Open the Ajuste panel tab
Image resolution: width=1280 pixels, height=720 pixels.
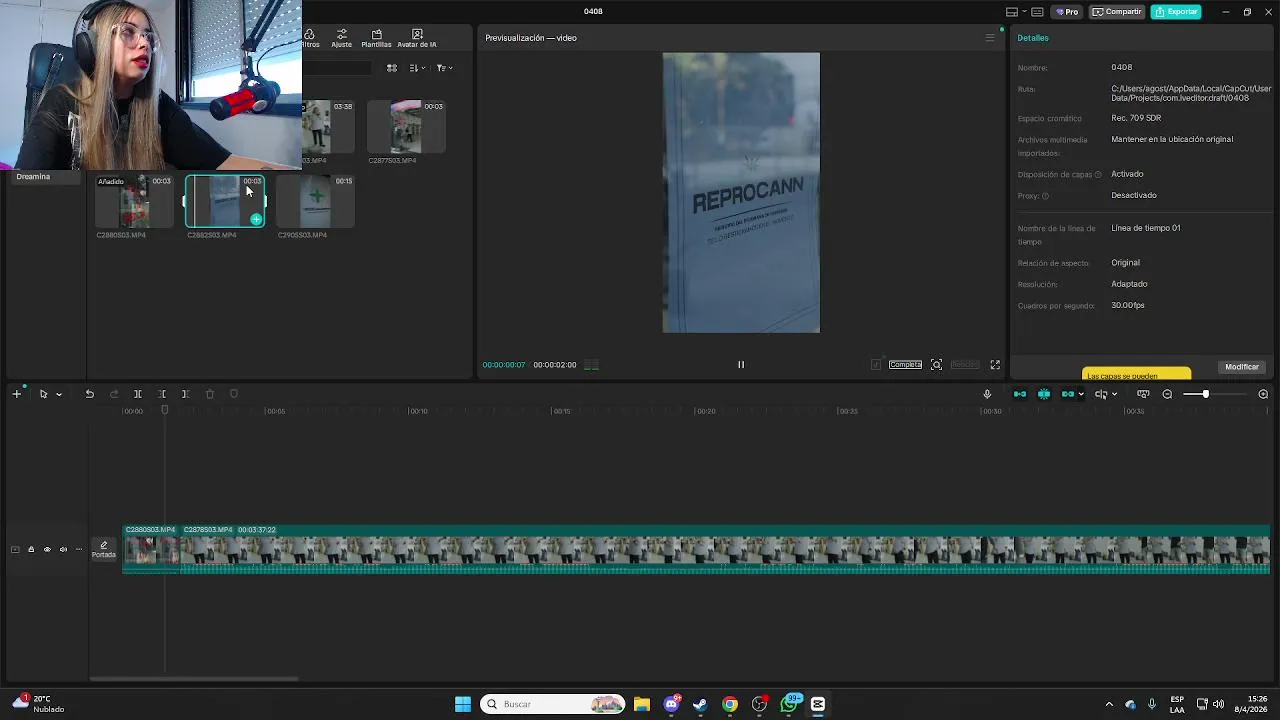[341, 38]
